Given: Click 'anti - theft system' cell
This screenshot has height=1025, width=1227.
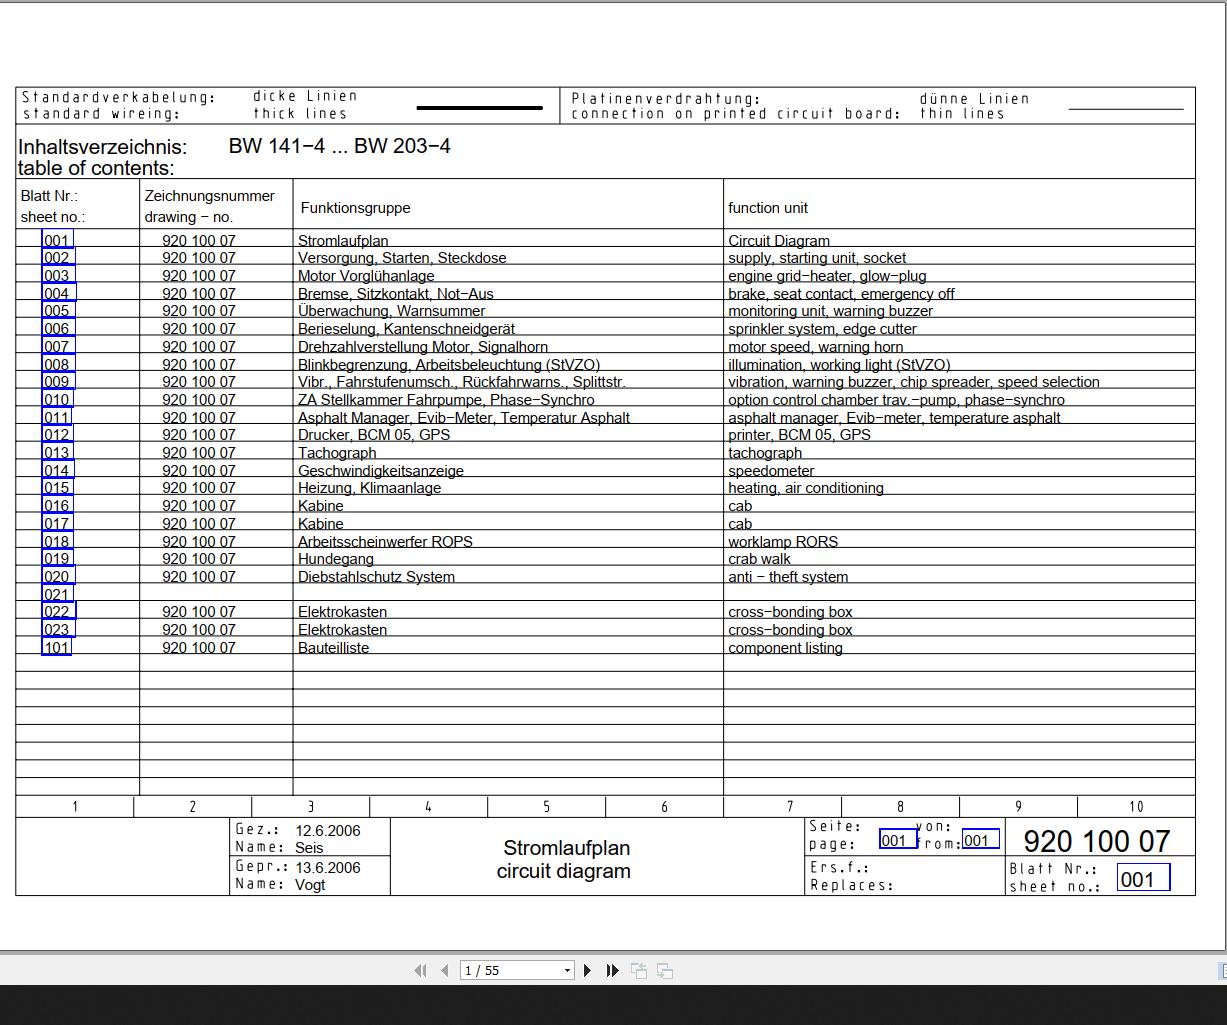Looking at the screenshot, I should click(788, 577).
